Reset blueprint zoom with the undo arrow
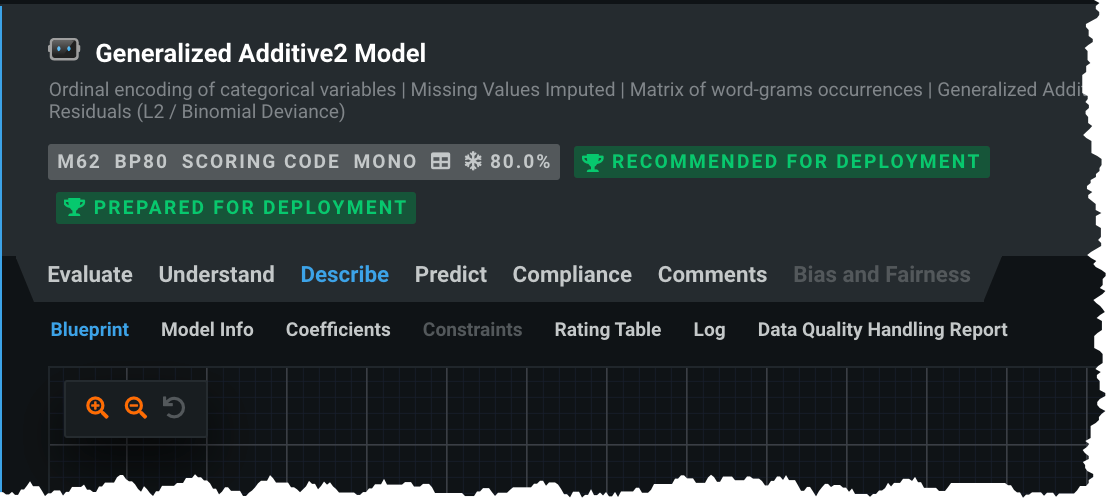The height and width of the screenshot is (498, 1106). [174, 407]
